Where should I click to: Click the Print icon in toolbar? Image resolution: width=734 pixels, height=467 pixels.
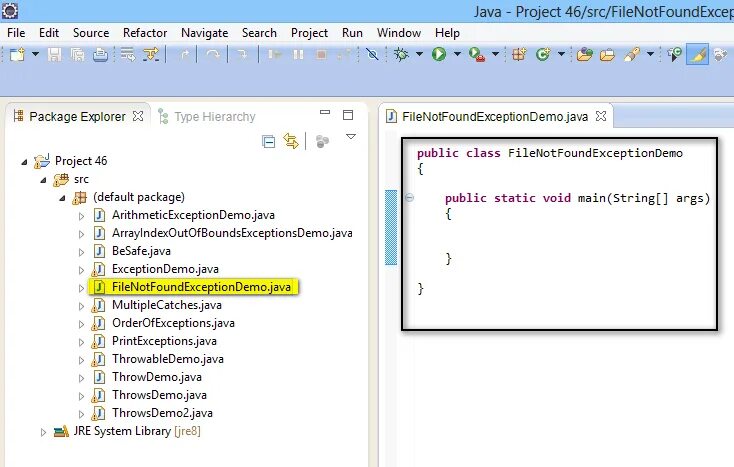(100, 54)
